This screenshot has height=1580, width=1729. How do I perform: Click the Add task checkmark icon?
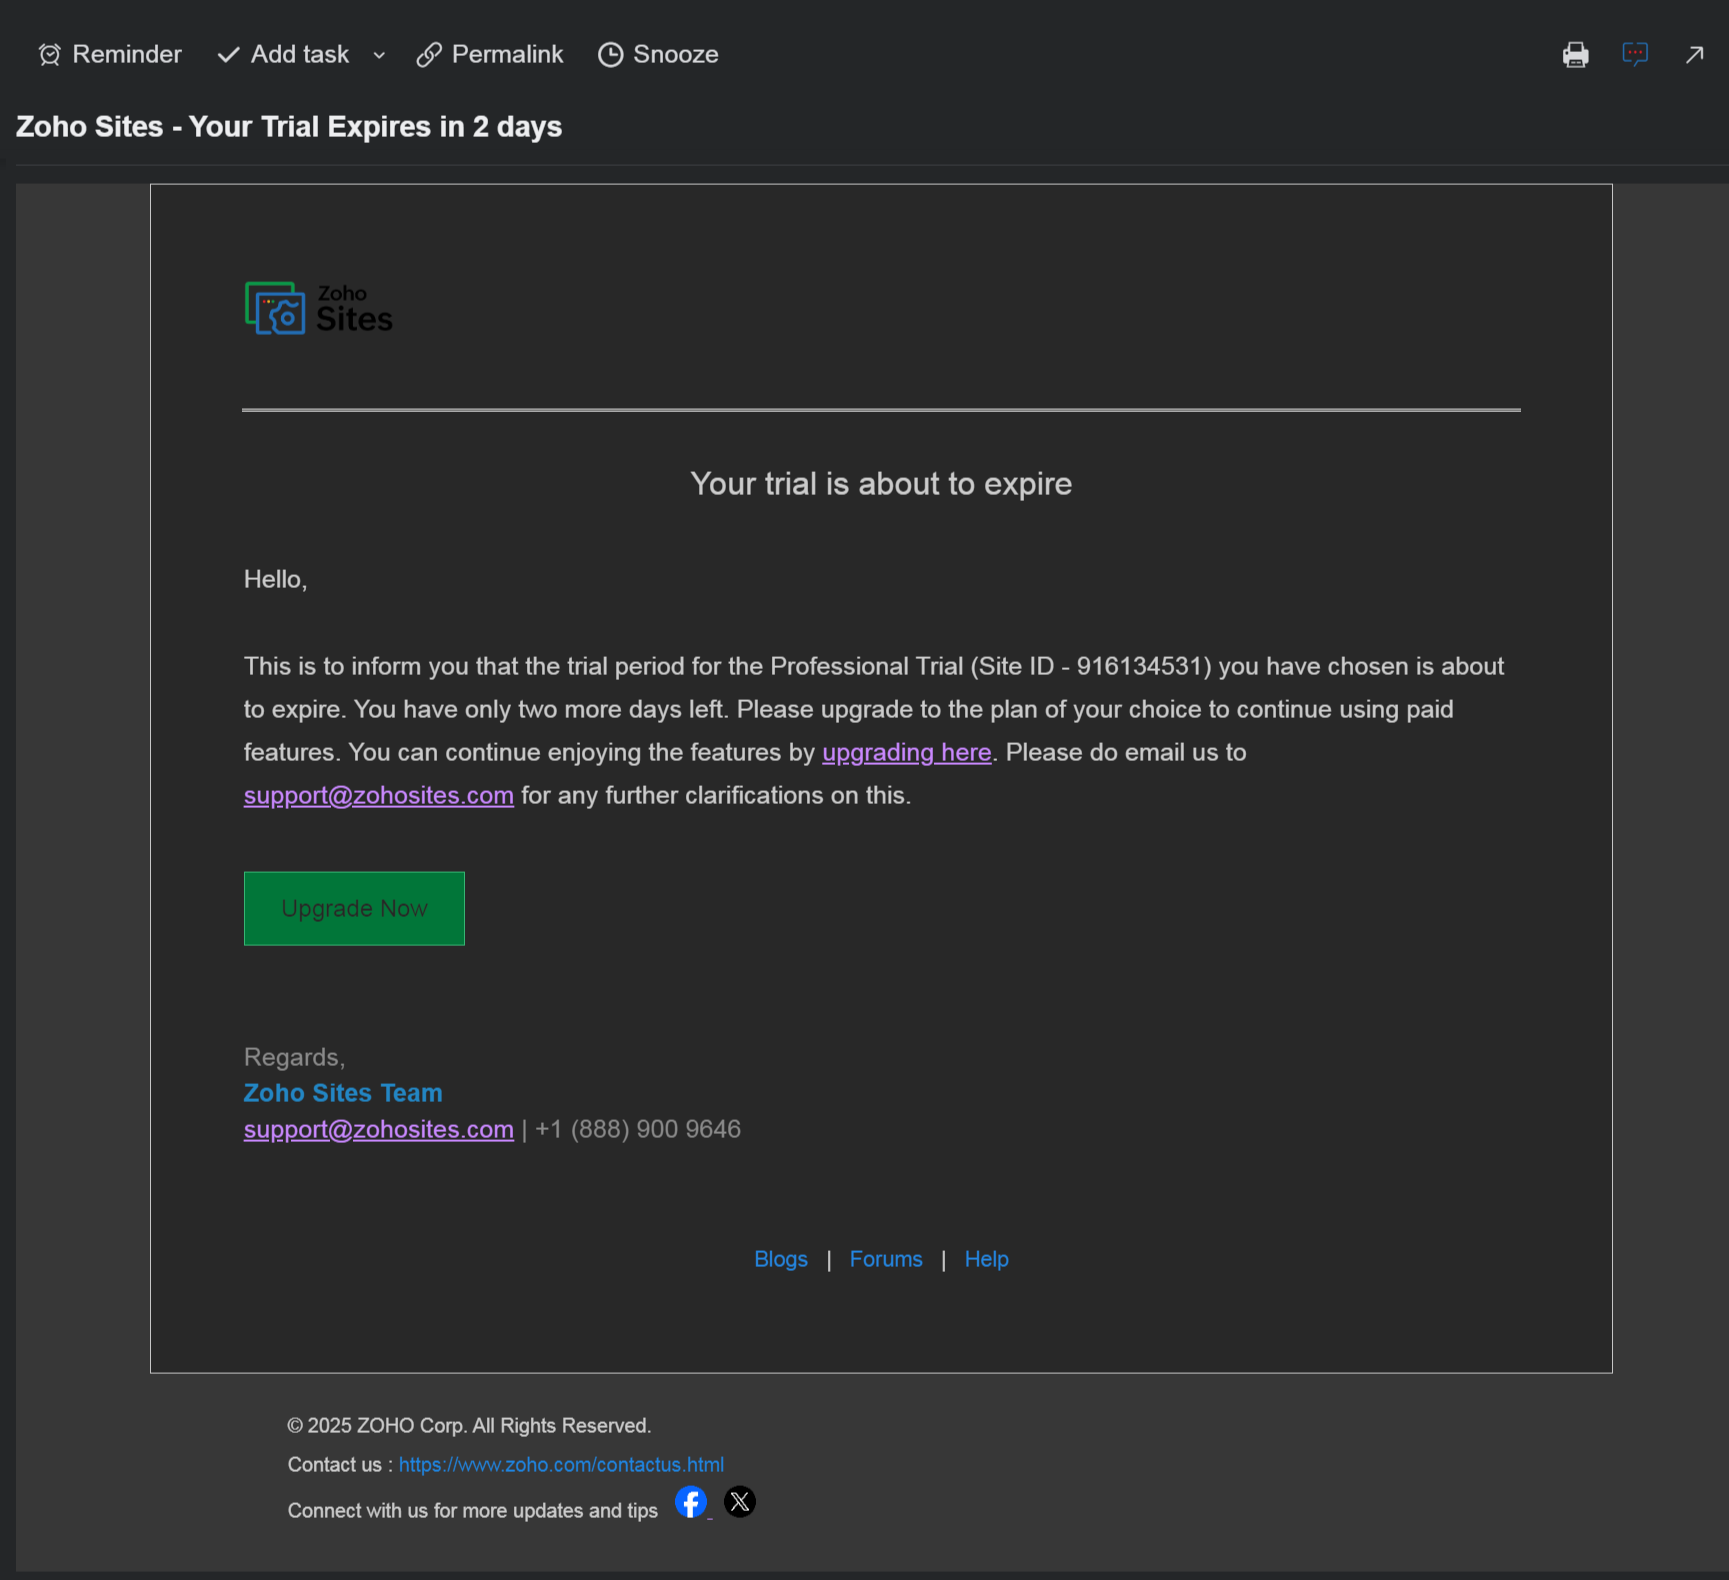[x=228, y=55]
